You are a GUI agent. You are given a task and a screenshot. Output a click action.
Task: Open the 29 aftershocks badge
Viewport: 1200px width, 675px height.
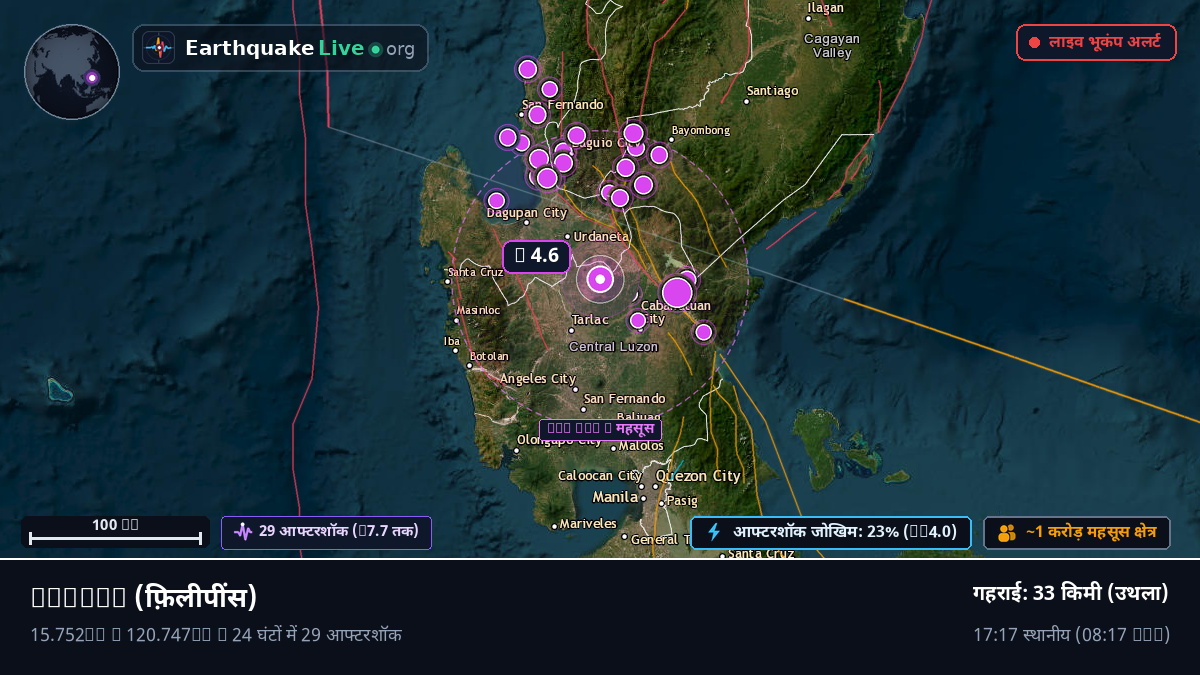click(x=326, y=532)
